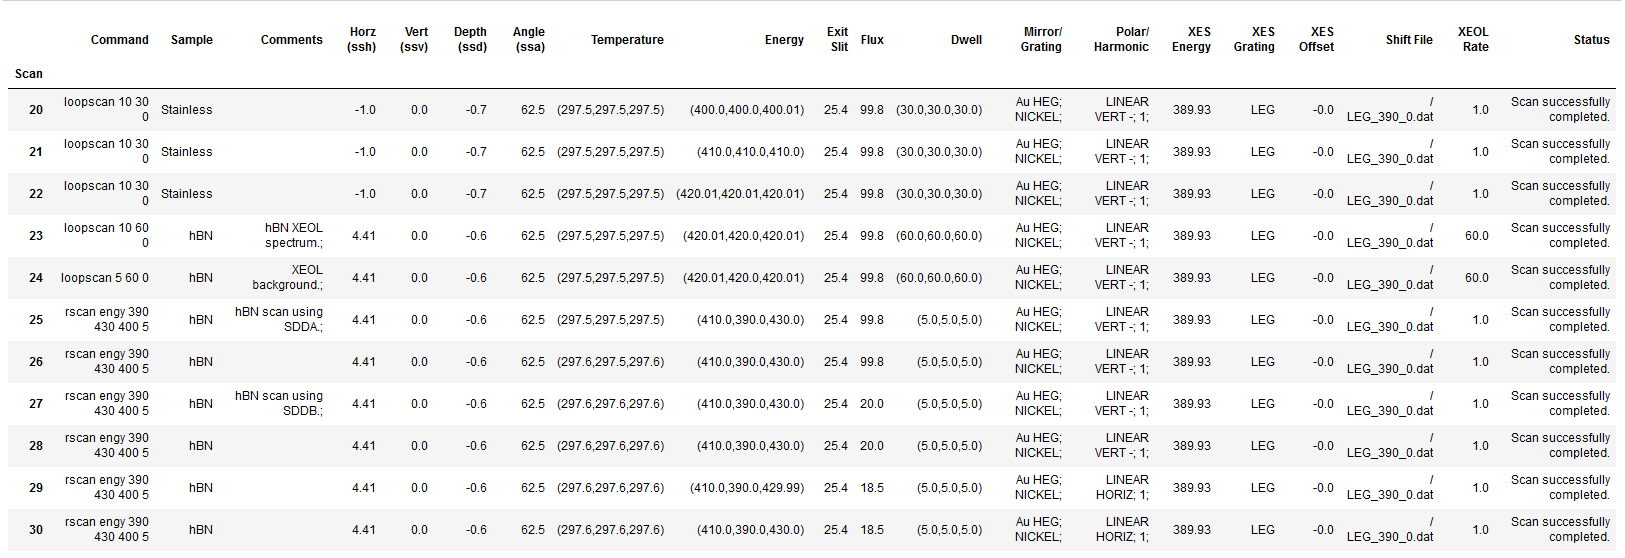1625x558 pixels.
Task: Click the Exit Slit column header
Action: [838, 39]
